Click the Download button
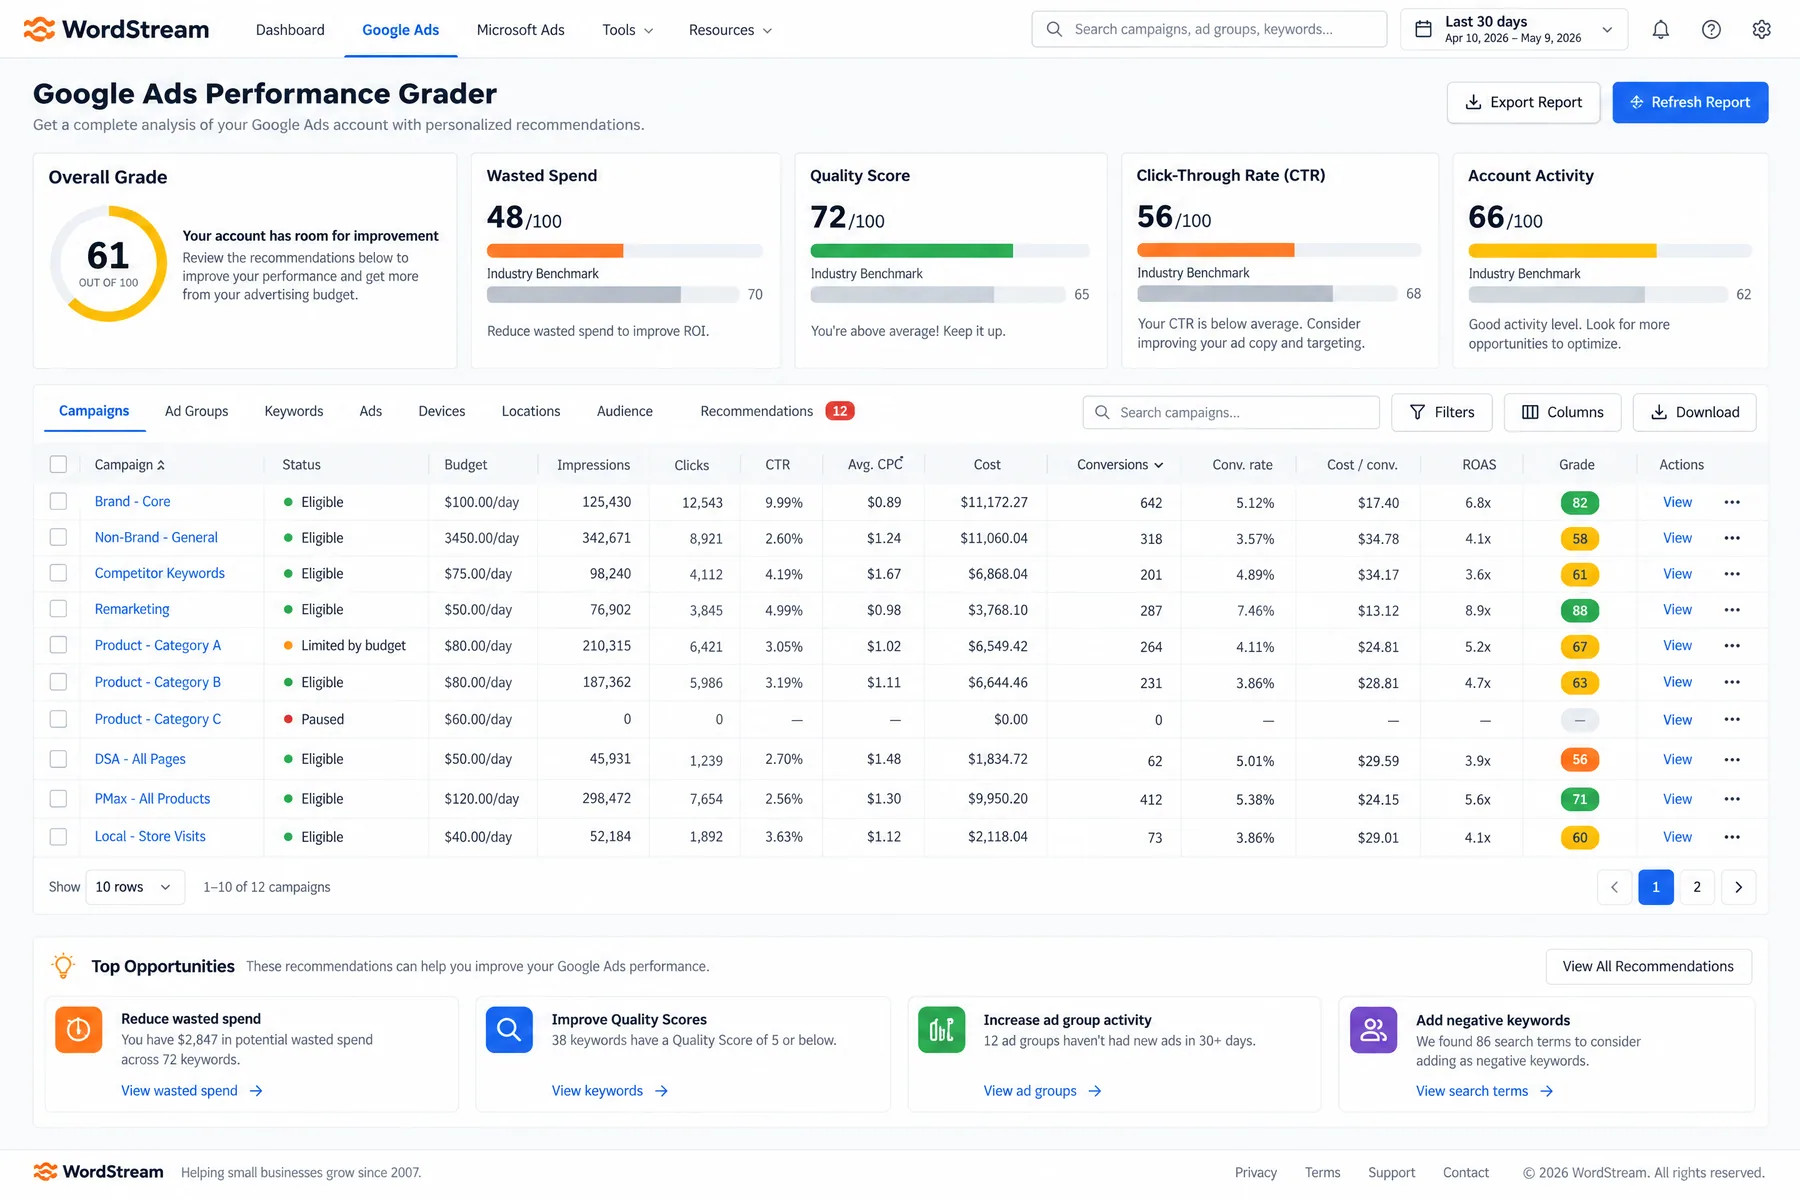This screenshot has width=1800, height=1200. [x=1694, y=412]
